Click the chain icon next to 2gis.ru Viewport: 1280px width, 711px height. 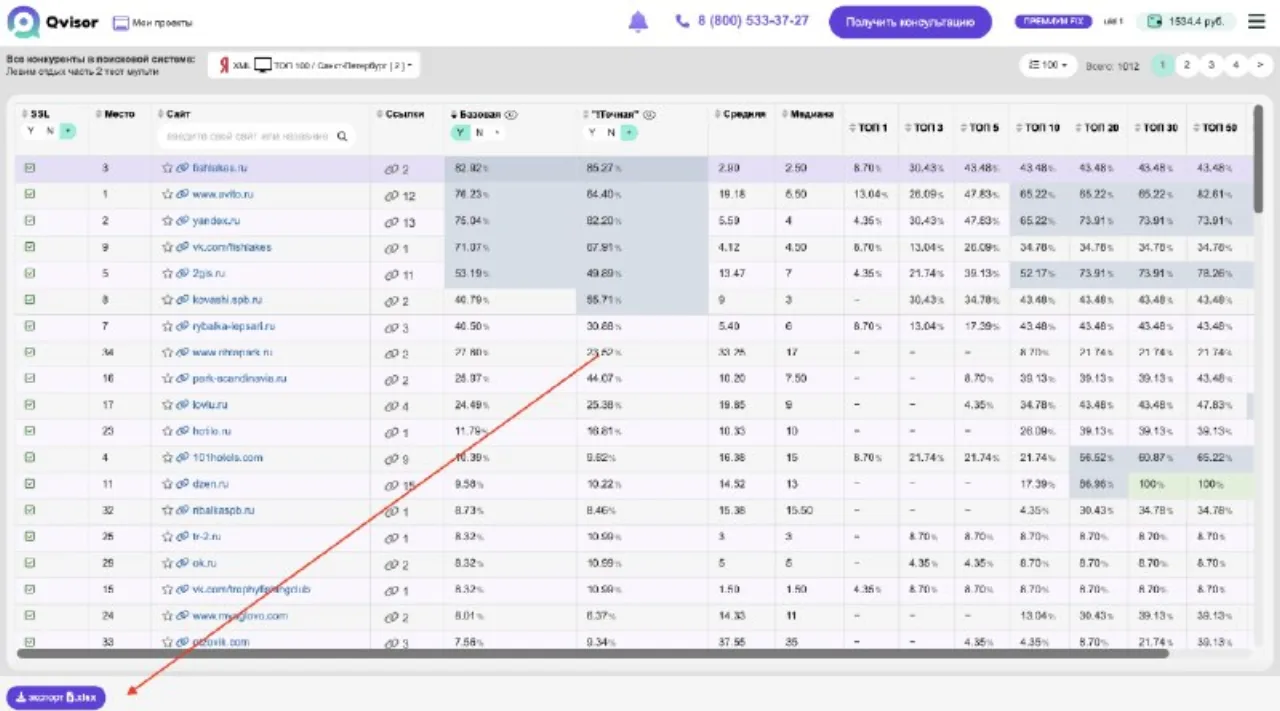click(x=182, y=273)
